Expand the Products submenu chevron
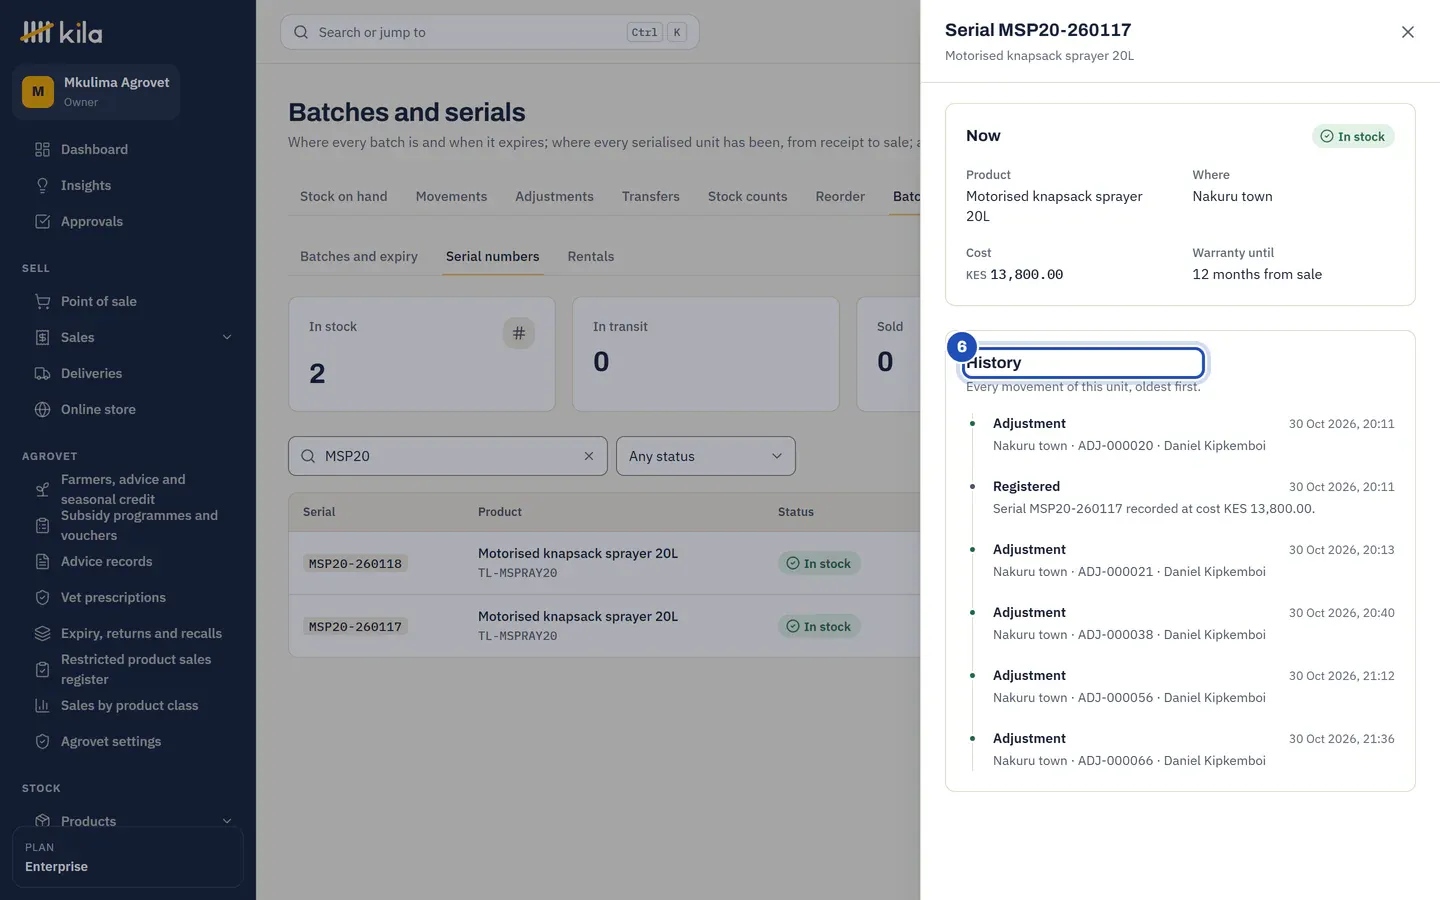1440x900 pixels. [x=227, y=822]
